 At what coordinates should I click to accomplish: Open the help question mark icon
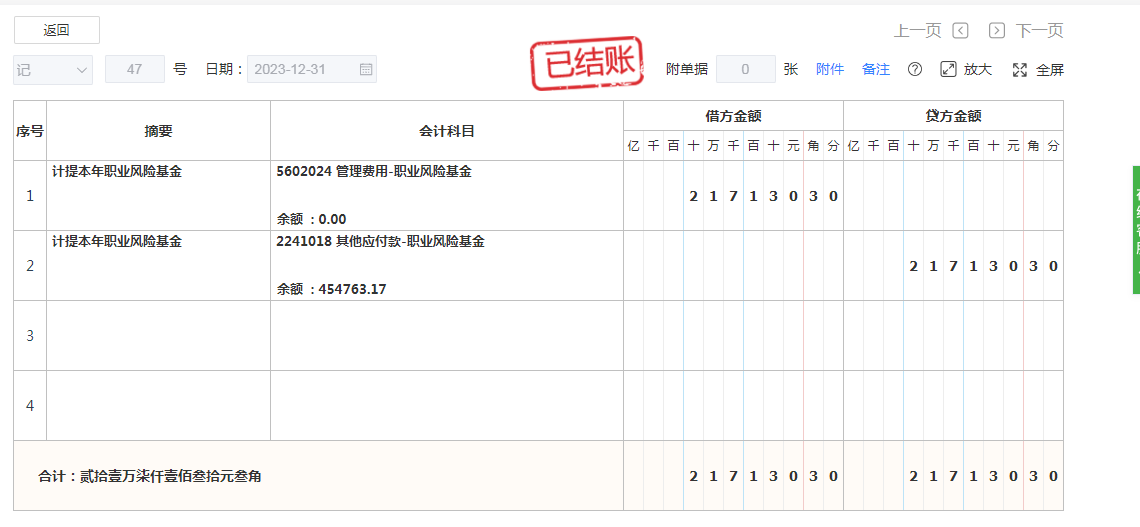pyautogui.click(x=914, y=70)
